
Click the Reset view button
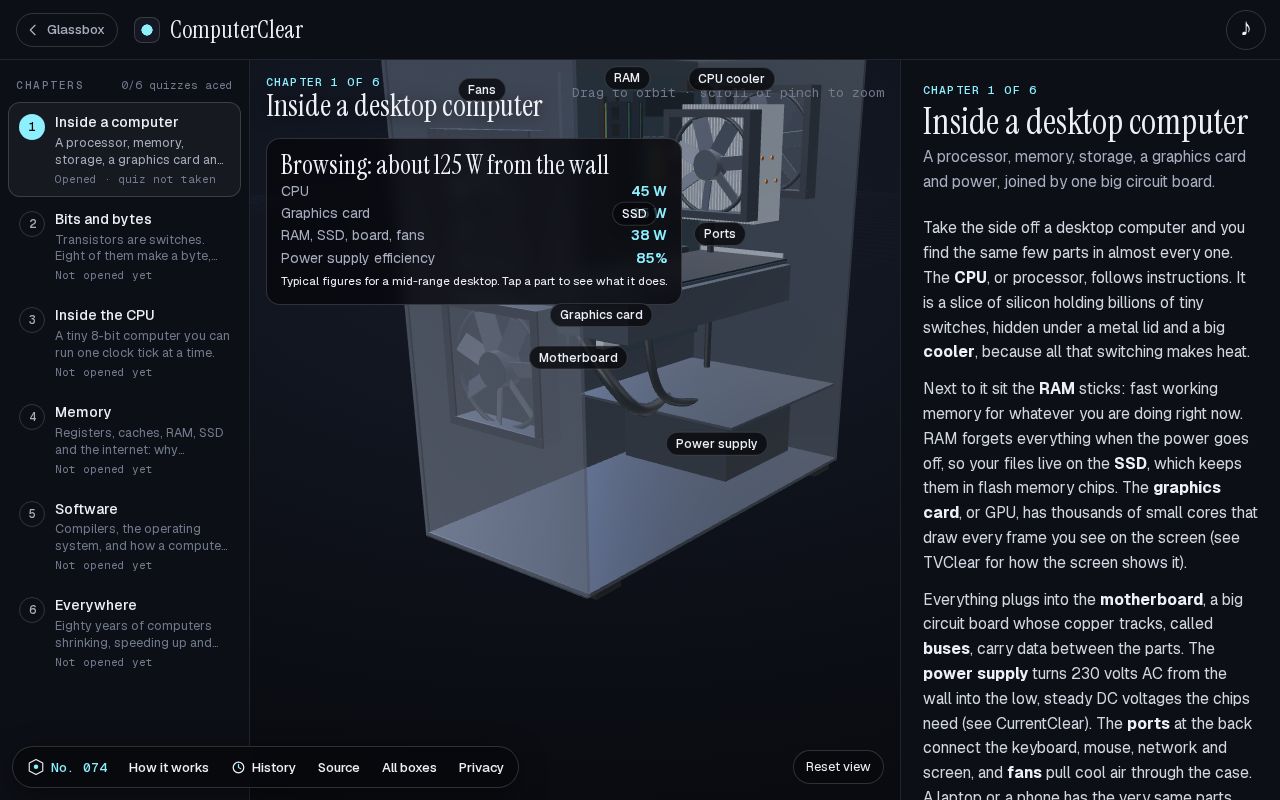coord(838,767)
